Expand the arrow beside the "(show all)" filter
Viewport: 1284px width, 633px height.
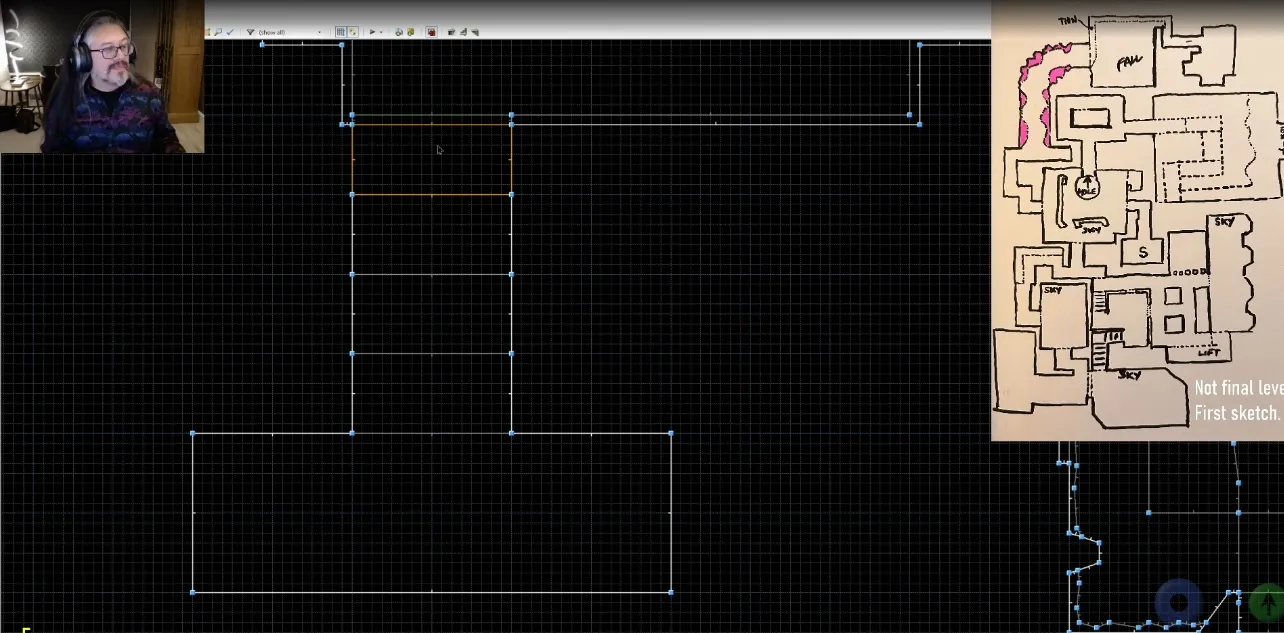[320, 32]
